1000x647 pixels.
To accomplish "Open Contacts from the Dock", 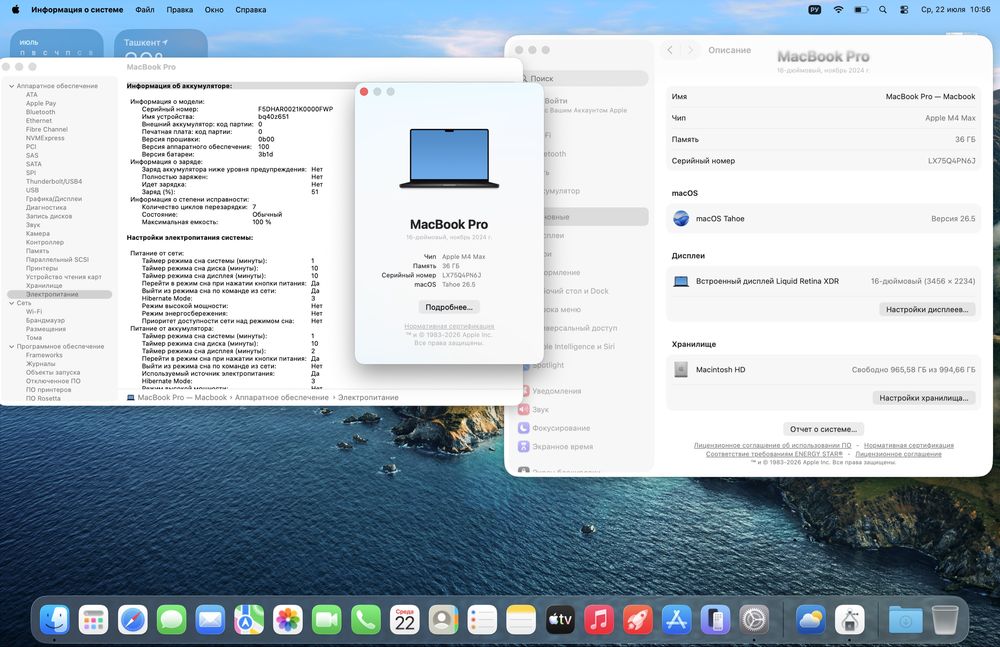I will coord(443,620).
